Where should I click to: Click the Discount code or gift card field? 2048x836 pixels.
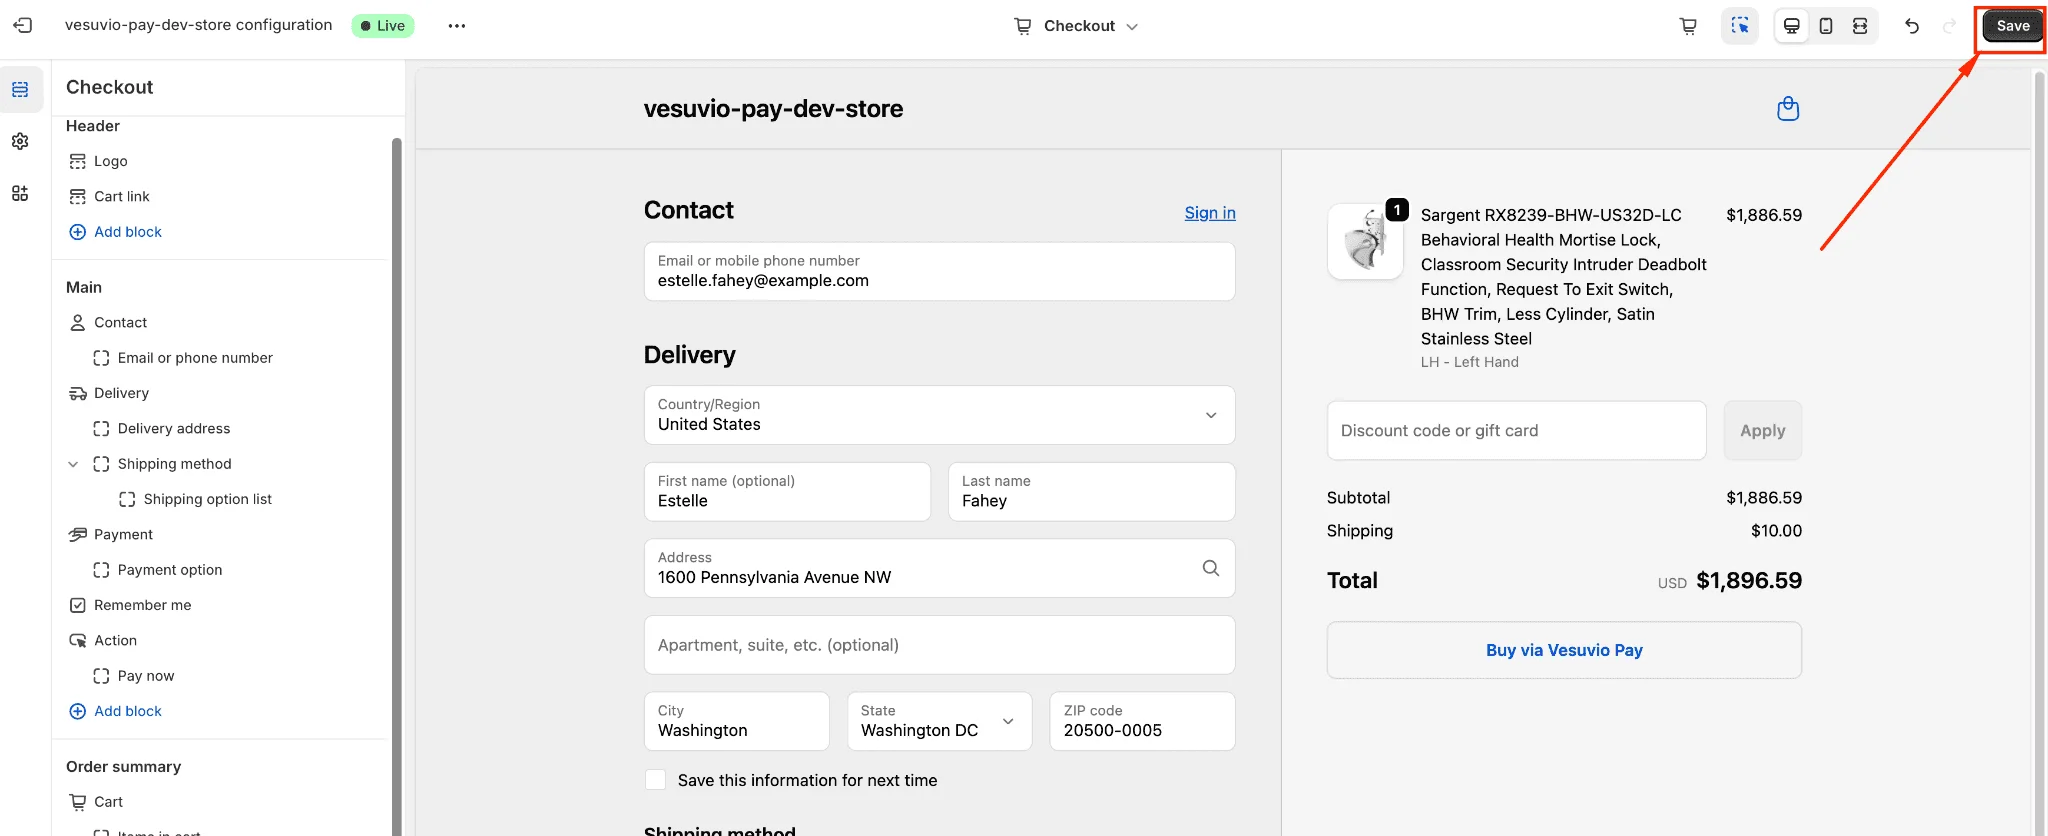coord(1516,431)
